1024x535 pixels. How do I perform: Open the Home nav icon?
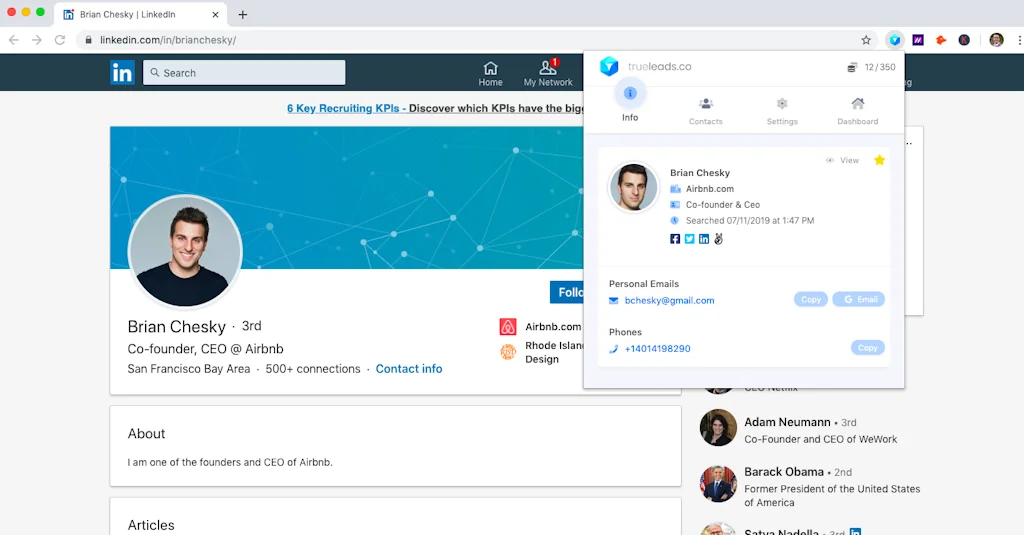click(490, 74)
